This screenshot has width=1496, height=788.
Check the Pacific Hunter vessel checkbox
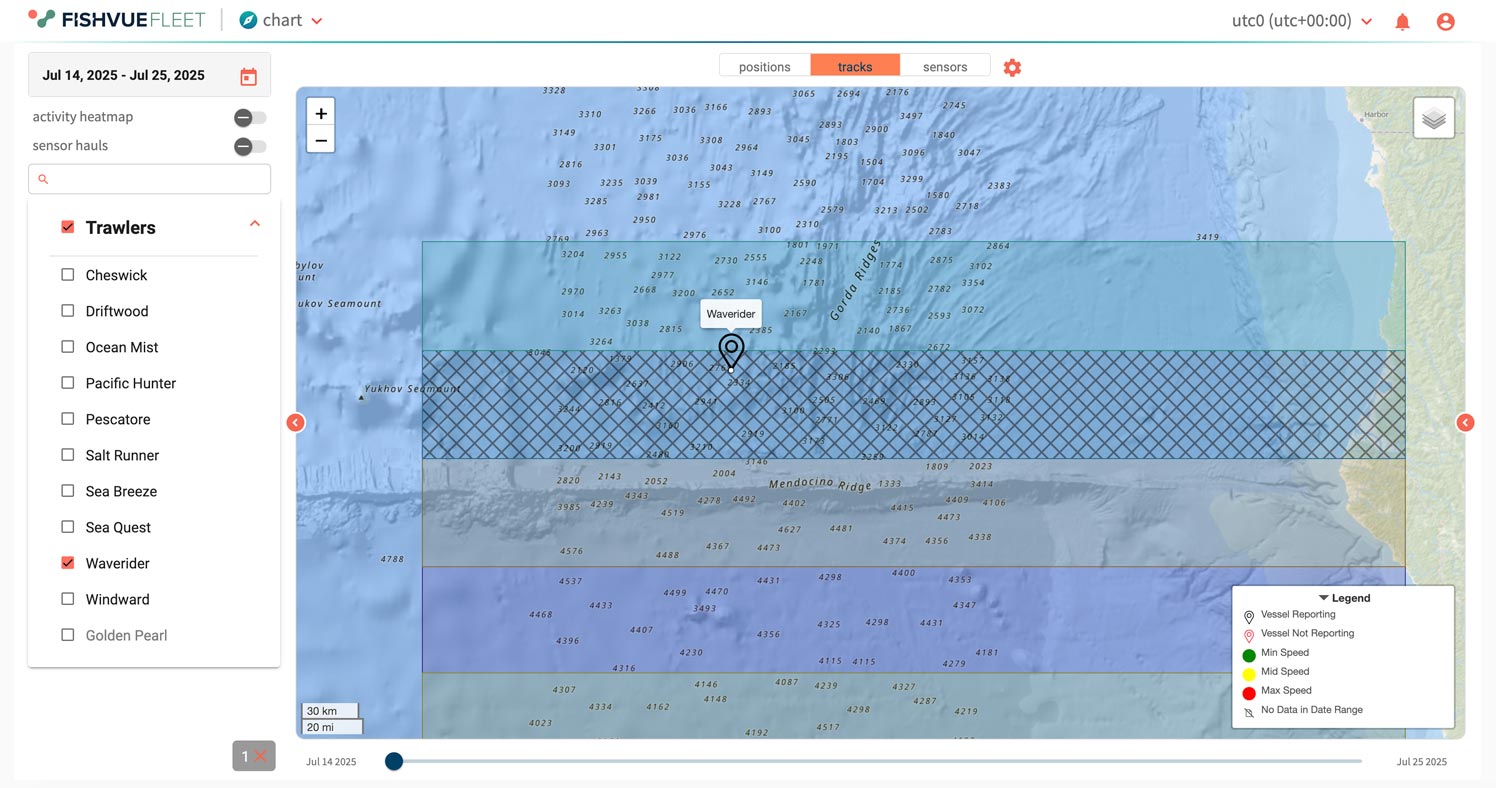(68, 383)
